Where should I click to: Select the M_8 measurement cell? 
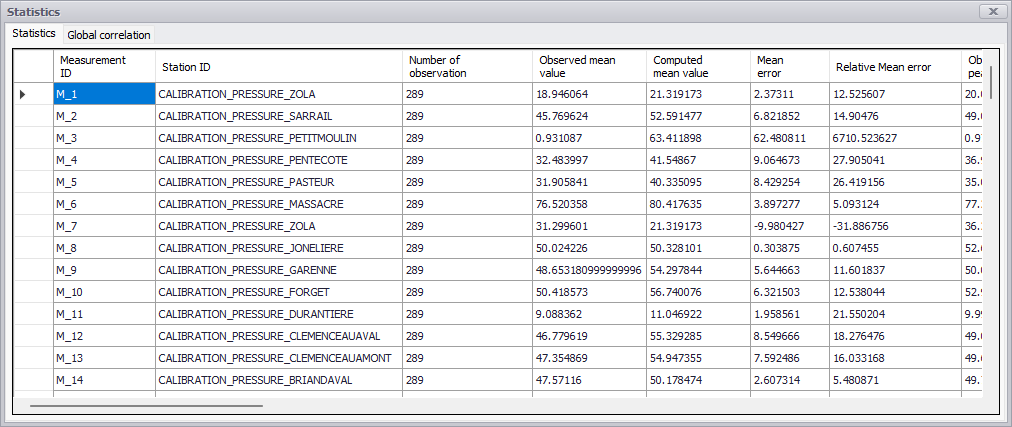point(104,248)
